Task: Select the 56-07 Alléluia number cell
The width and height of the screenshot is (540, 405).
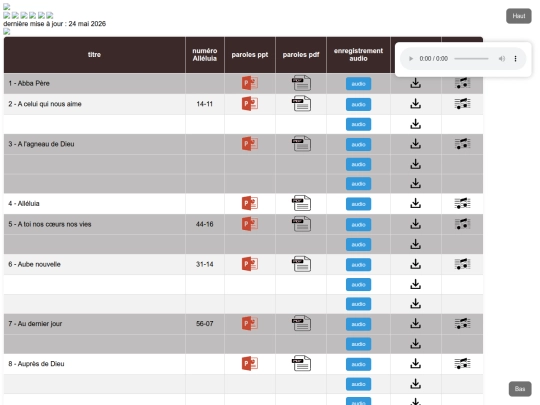Action: coord(205,324)
